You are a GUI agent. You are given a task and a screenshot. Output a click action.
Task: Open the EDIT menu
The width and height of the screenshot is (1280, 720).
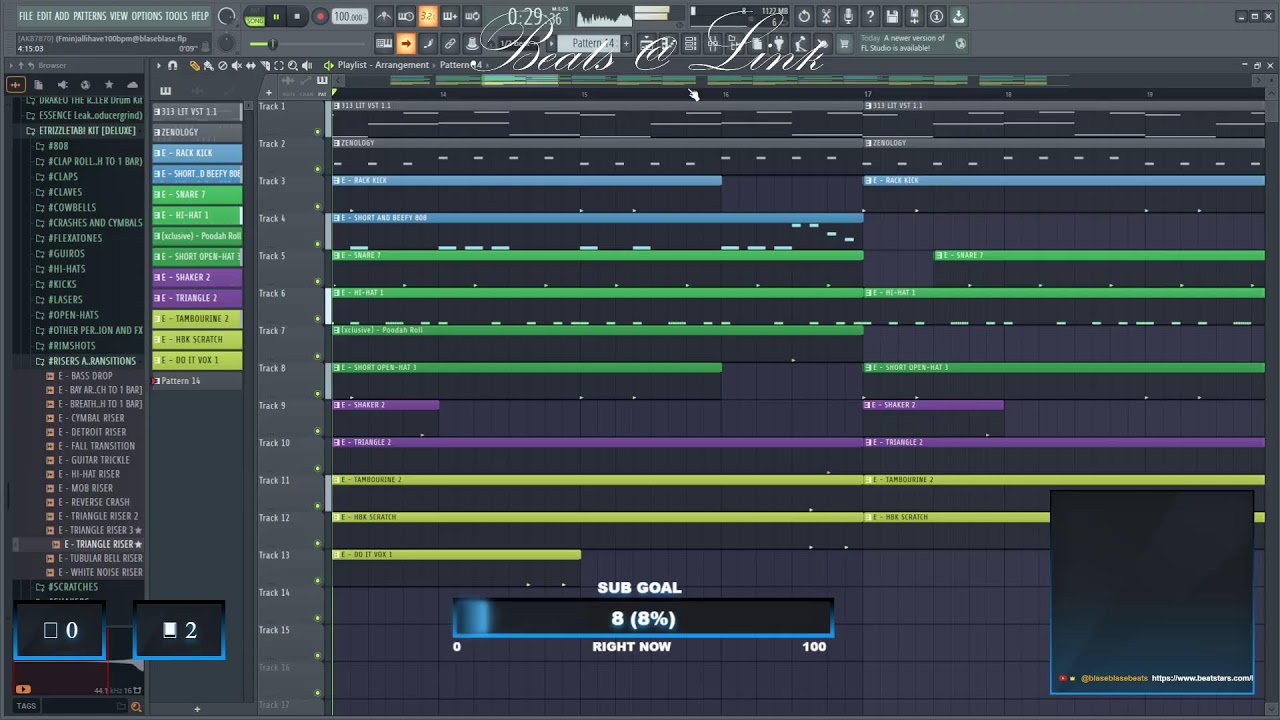(44, 16)
